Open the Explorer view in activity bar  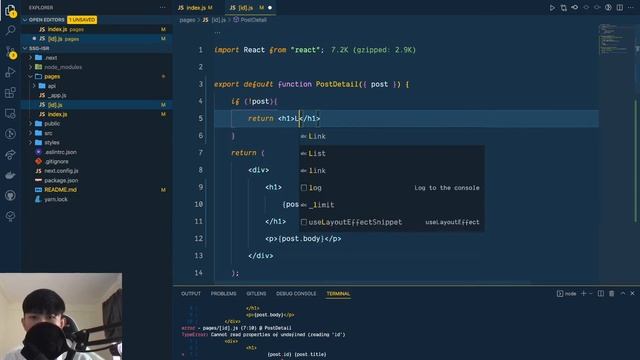coord(11,11)
